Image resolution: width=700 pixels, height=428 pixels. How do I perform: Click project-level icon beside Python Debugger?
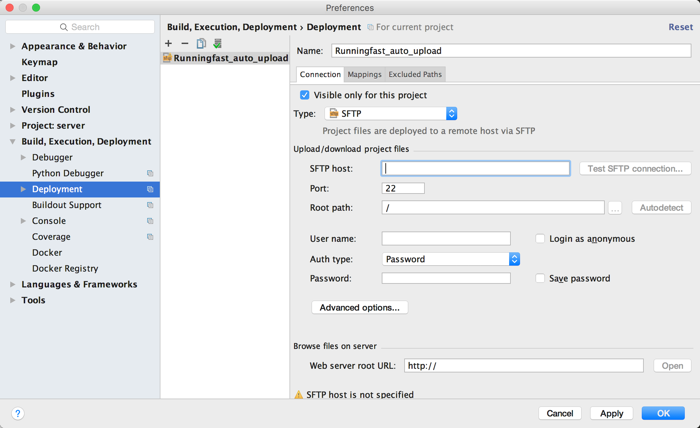(x=150, y=174)
